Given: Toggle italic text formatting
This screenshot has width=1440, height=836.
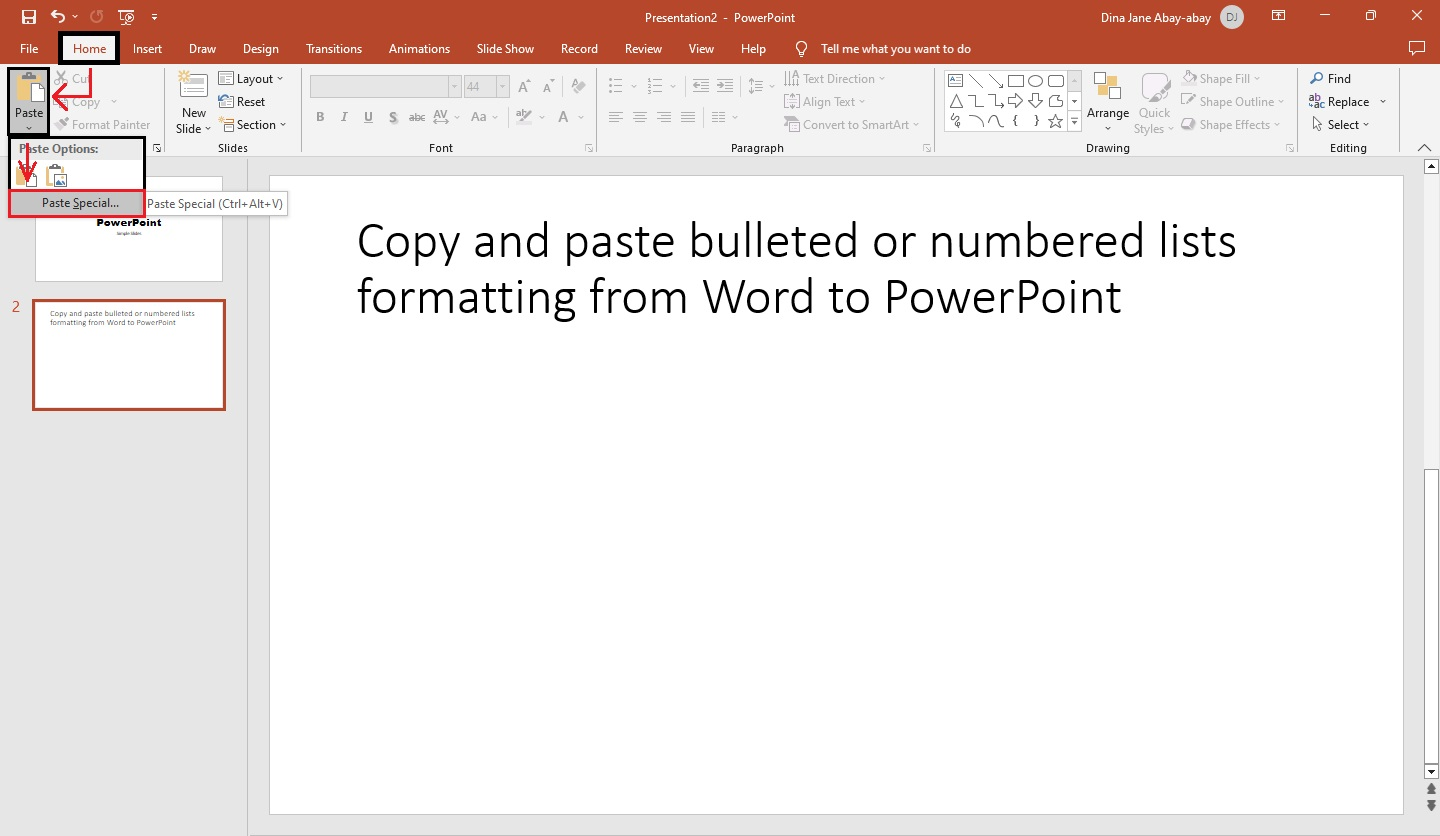Looking at the screenshot, I should (344, 117).
